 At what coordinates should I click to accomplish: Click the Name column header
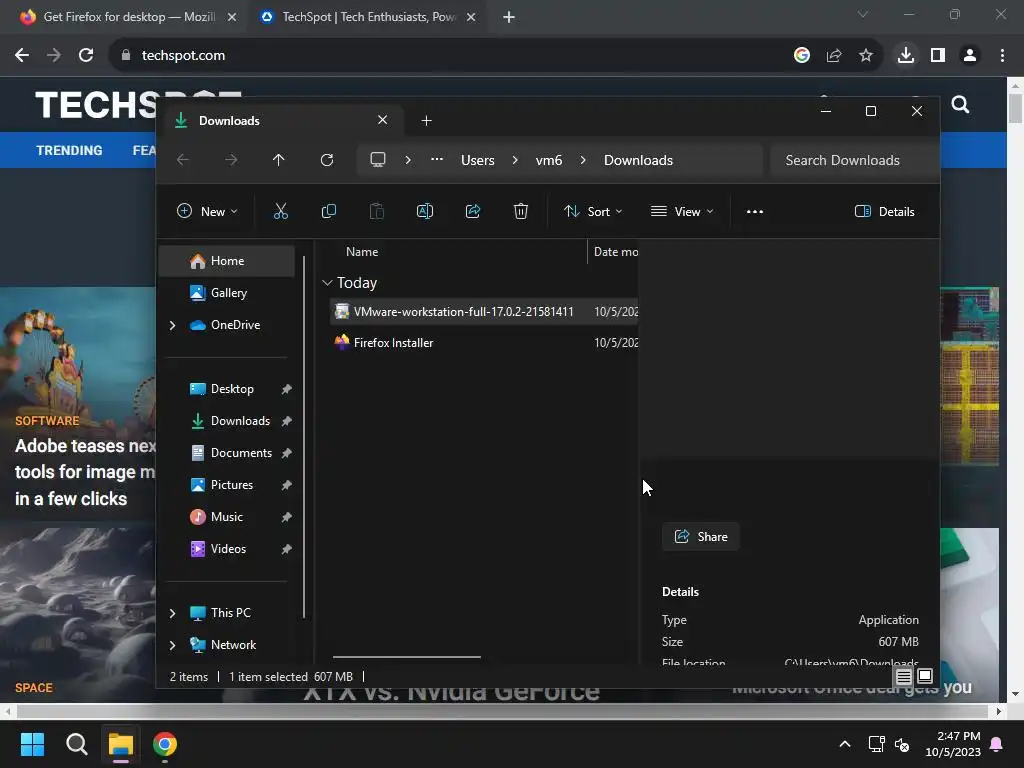click(x=362, y=251)
